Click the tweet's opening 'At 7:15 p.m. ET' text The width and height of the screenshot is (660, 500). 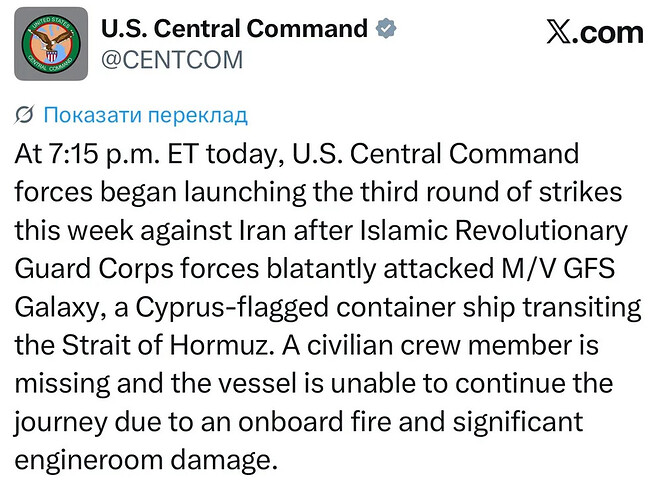(106, 154)
